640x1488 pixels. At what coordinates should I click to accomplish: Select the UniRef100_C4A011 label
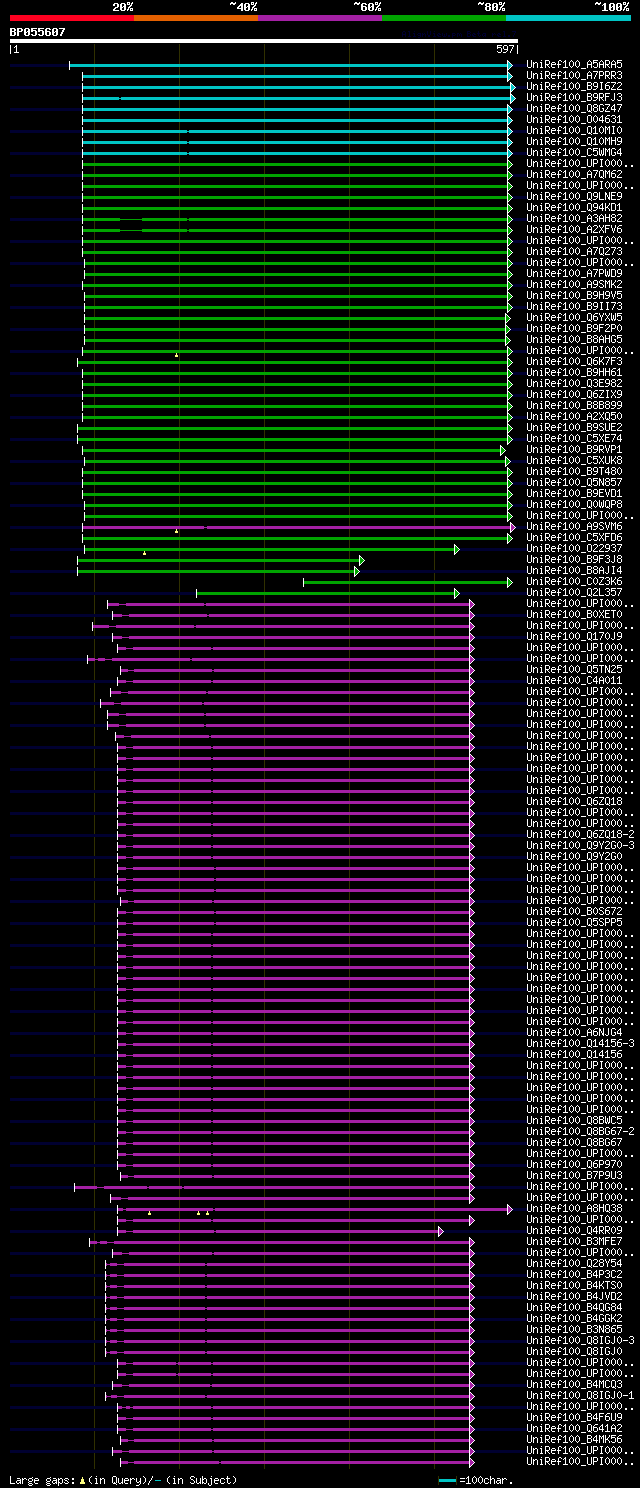pos(574,680)
